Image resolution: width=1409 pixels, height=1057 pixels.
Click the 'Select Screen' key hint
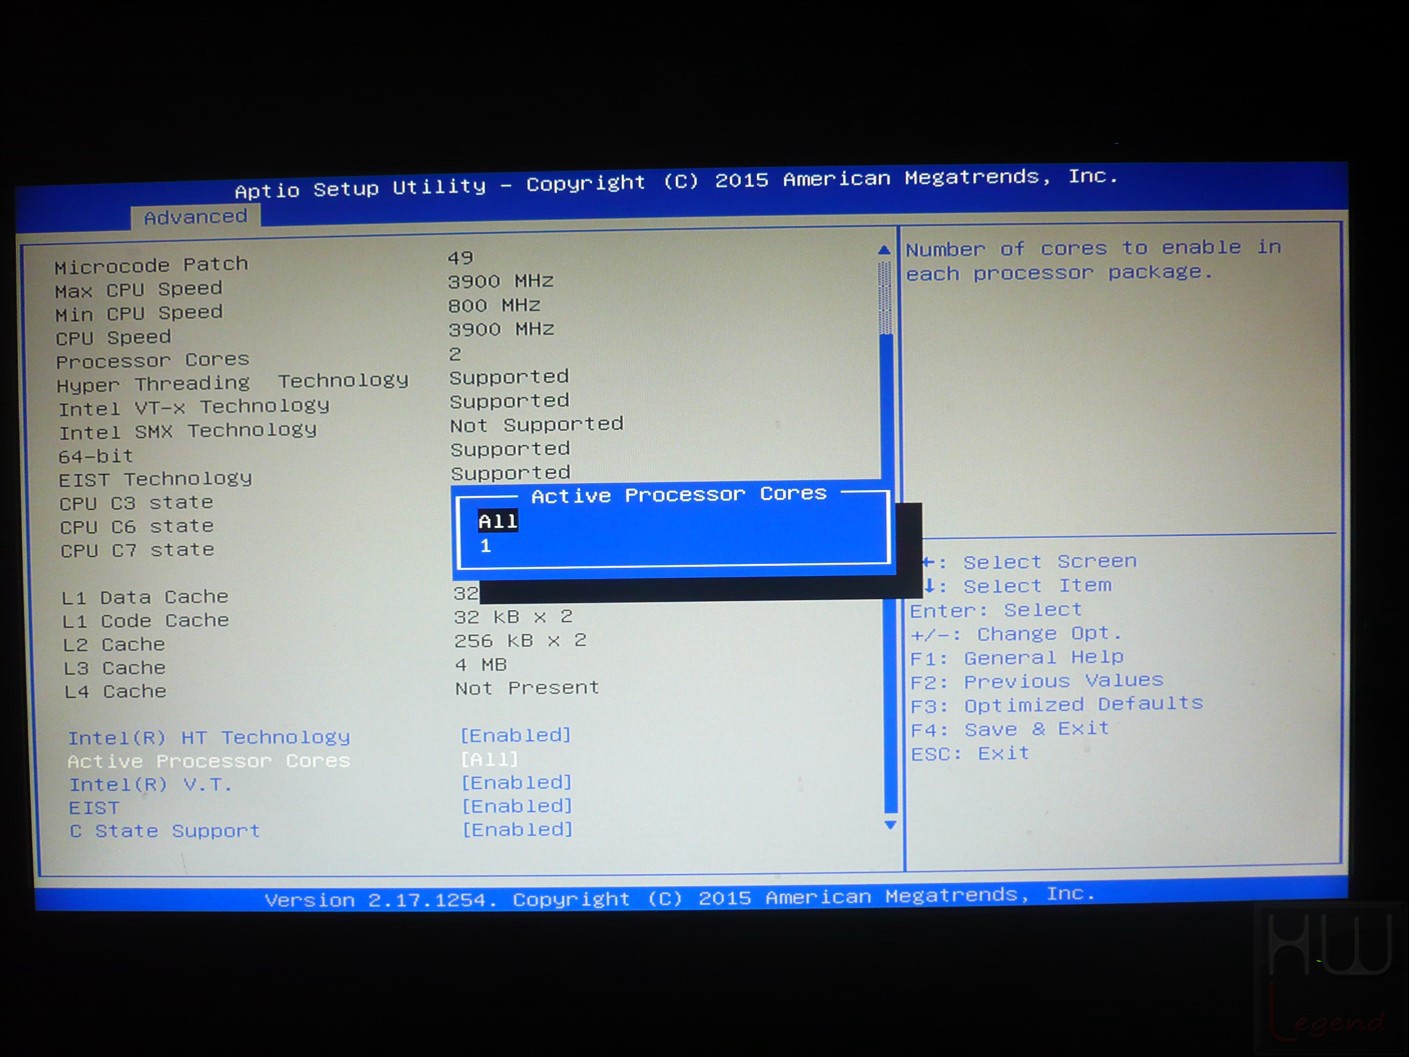pyautogui.click(x=1050, y=562)
